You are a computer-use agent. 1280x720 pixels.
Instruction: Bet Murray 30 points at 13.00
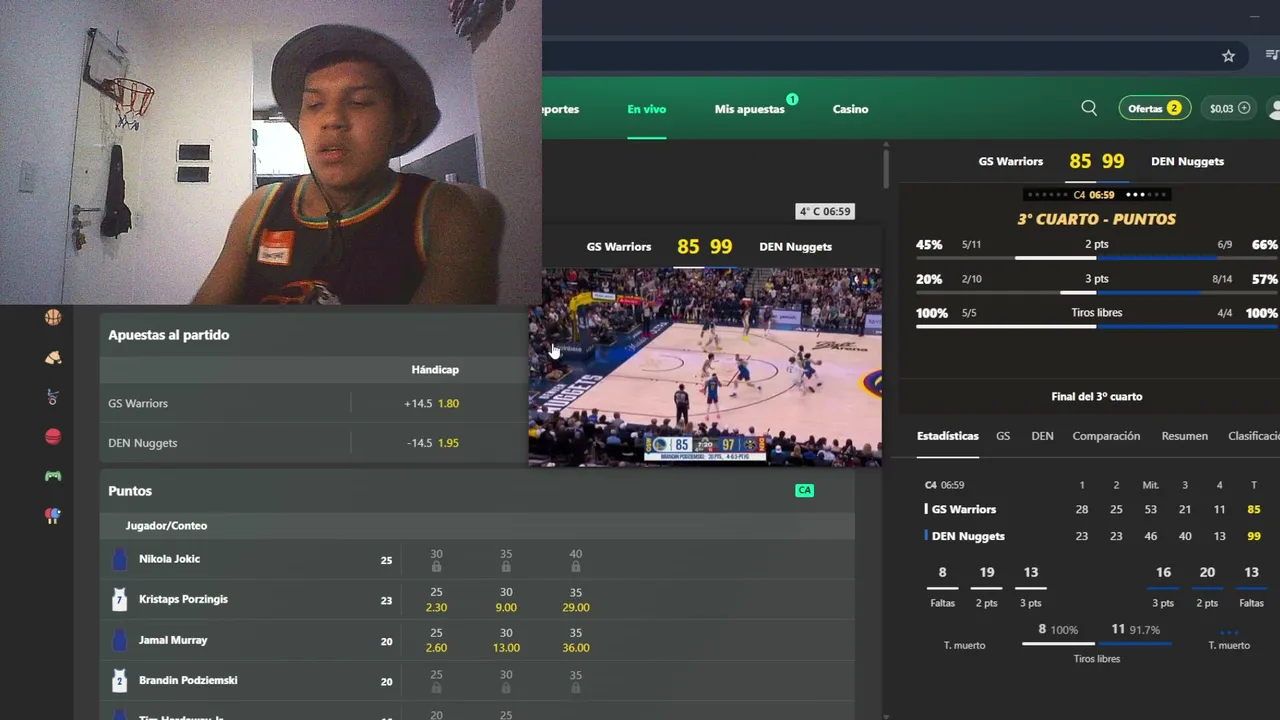pos(506,641)
